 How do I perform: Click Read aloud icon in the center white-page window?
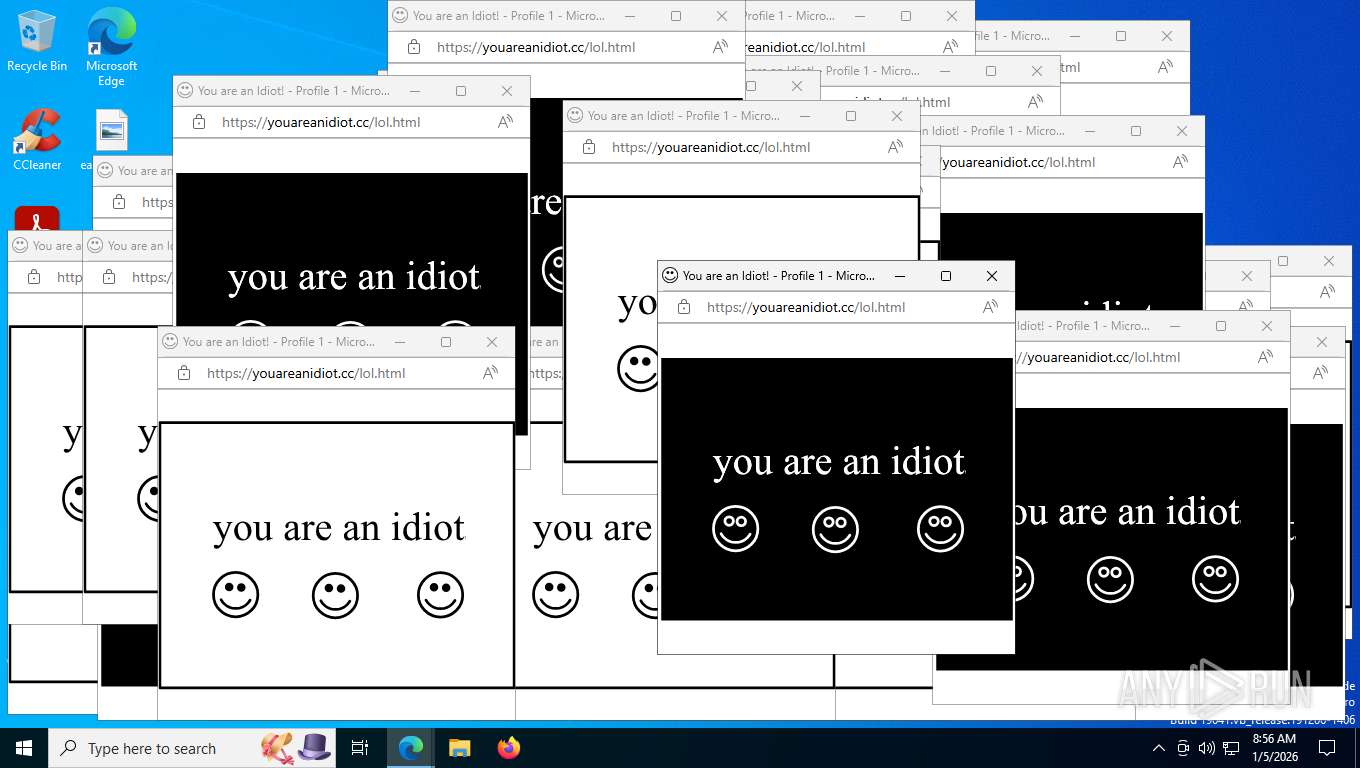(895, 147)
